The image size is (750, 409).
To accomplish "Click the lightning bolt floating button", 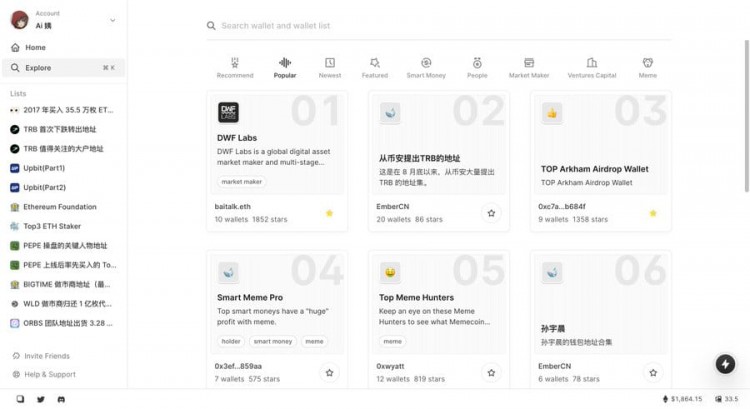I will click(725, 364).
